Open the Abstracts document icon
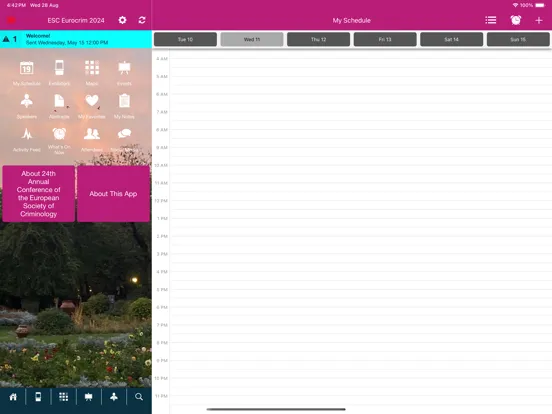This screenshot has width=552, height=414. pyautogui.click(x=59, y=101)
